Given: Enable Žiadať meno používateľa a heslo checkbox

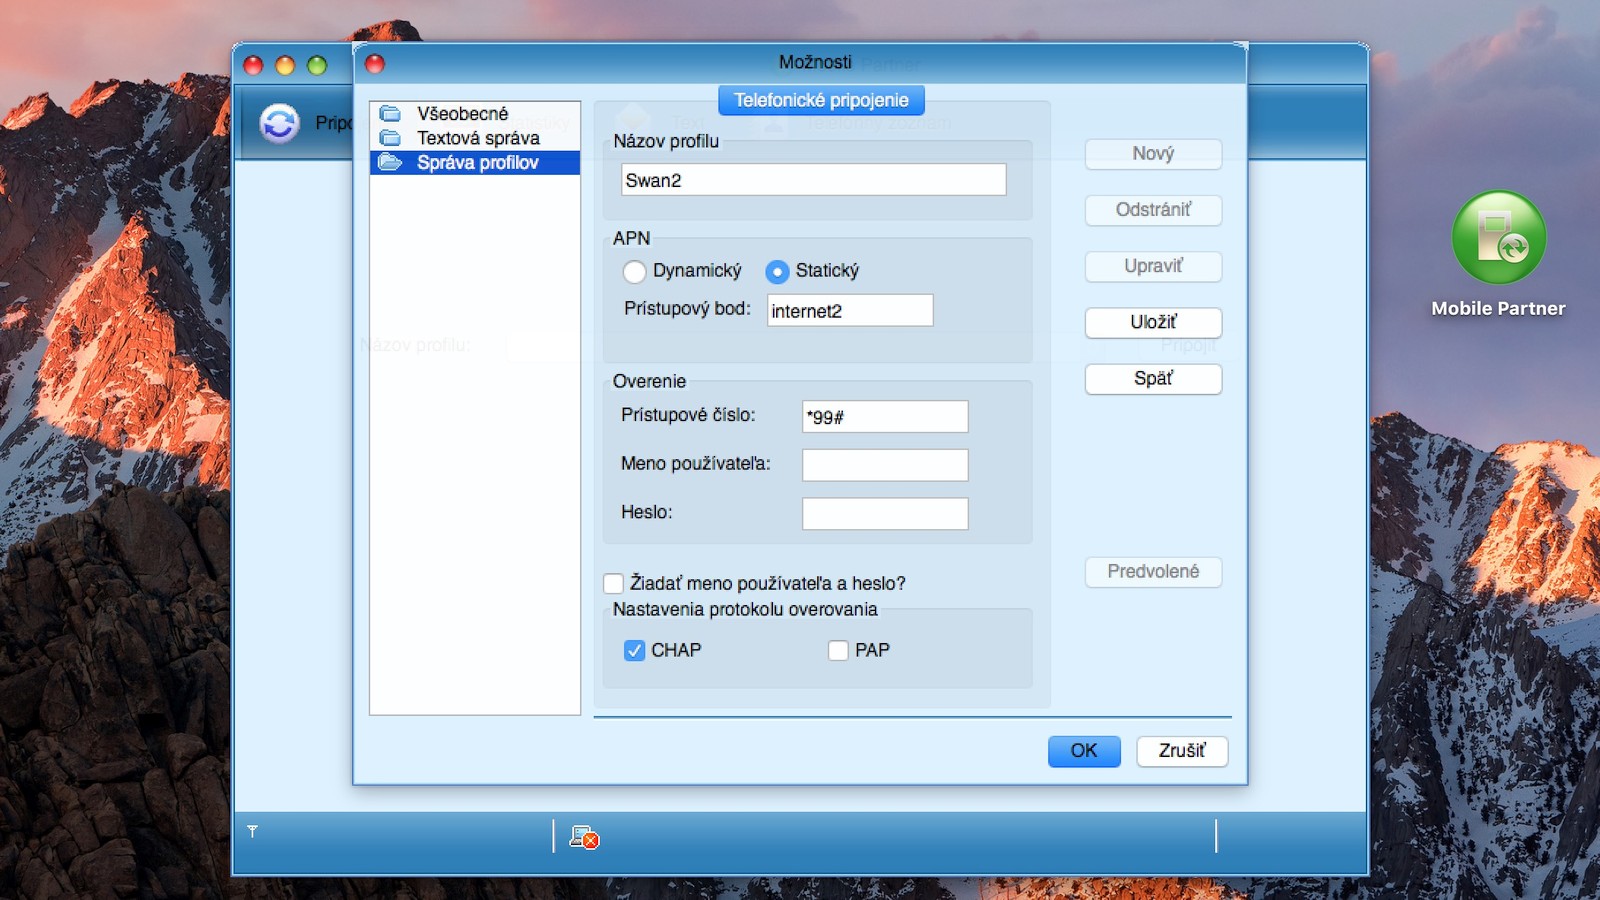Looking at the screenshot, I should tap(613, 583).
